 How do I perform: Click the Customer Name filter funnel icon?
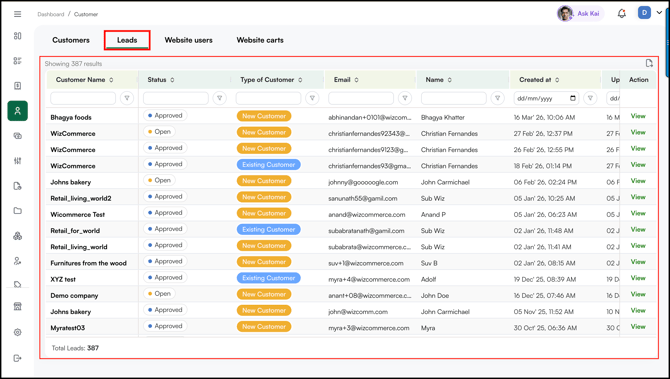(x=127, y=98)
